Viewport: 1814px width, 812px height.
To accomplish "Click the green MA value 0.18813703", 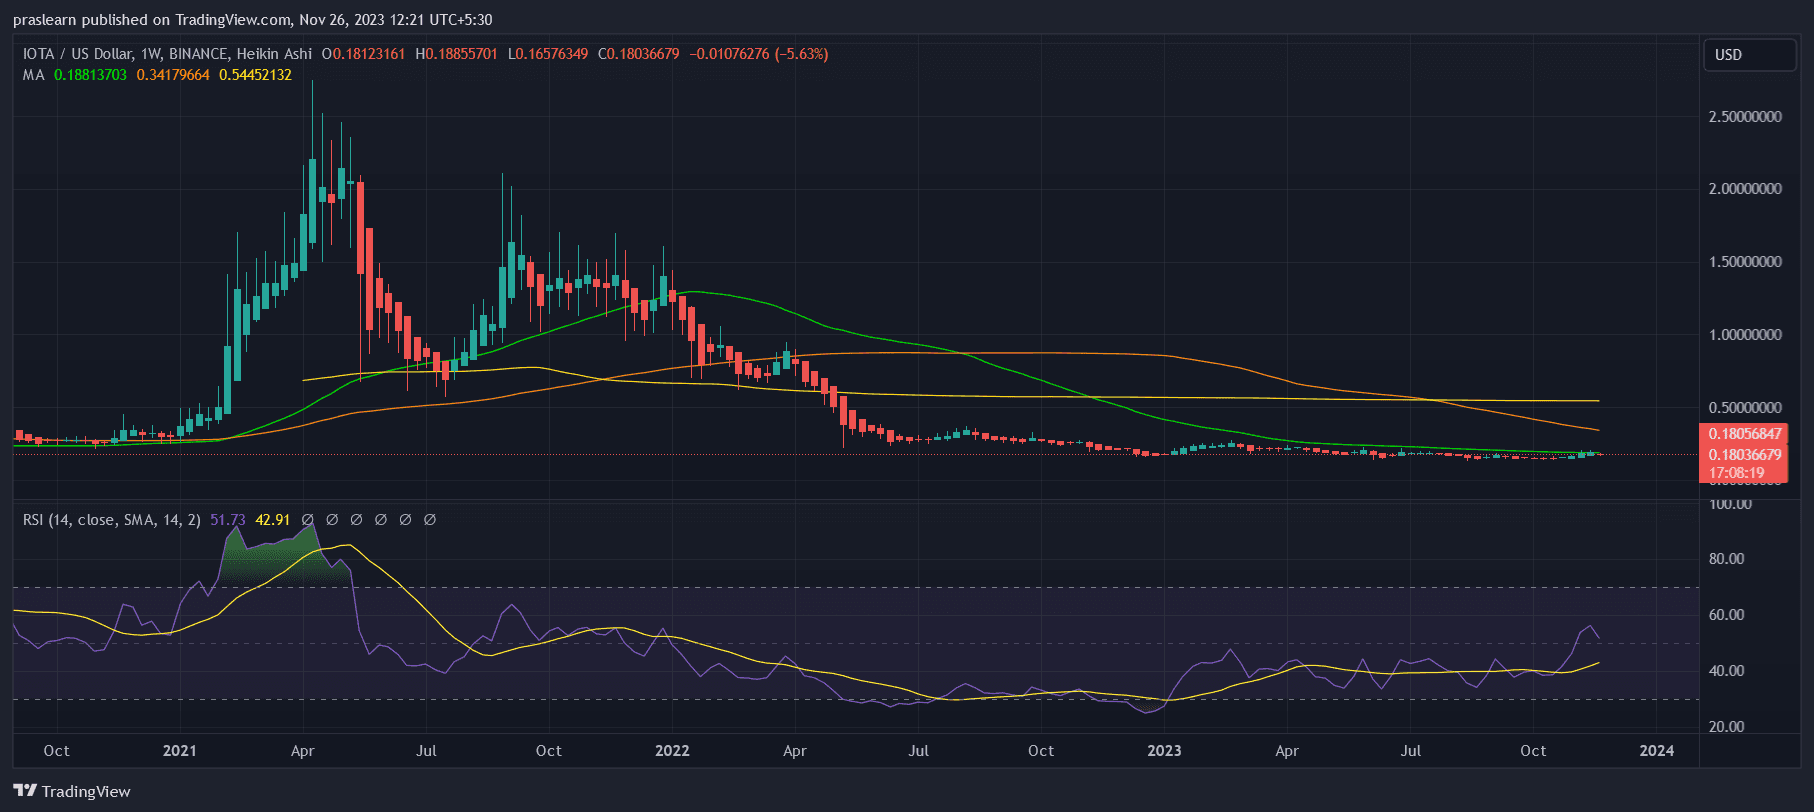I will tap(90, 75).
